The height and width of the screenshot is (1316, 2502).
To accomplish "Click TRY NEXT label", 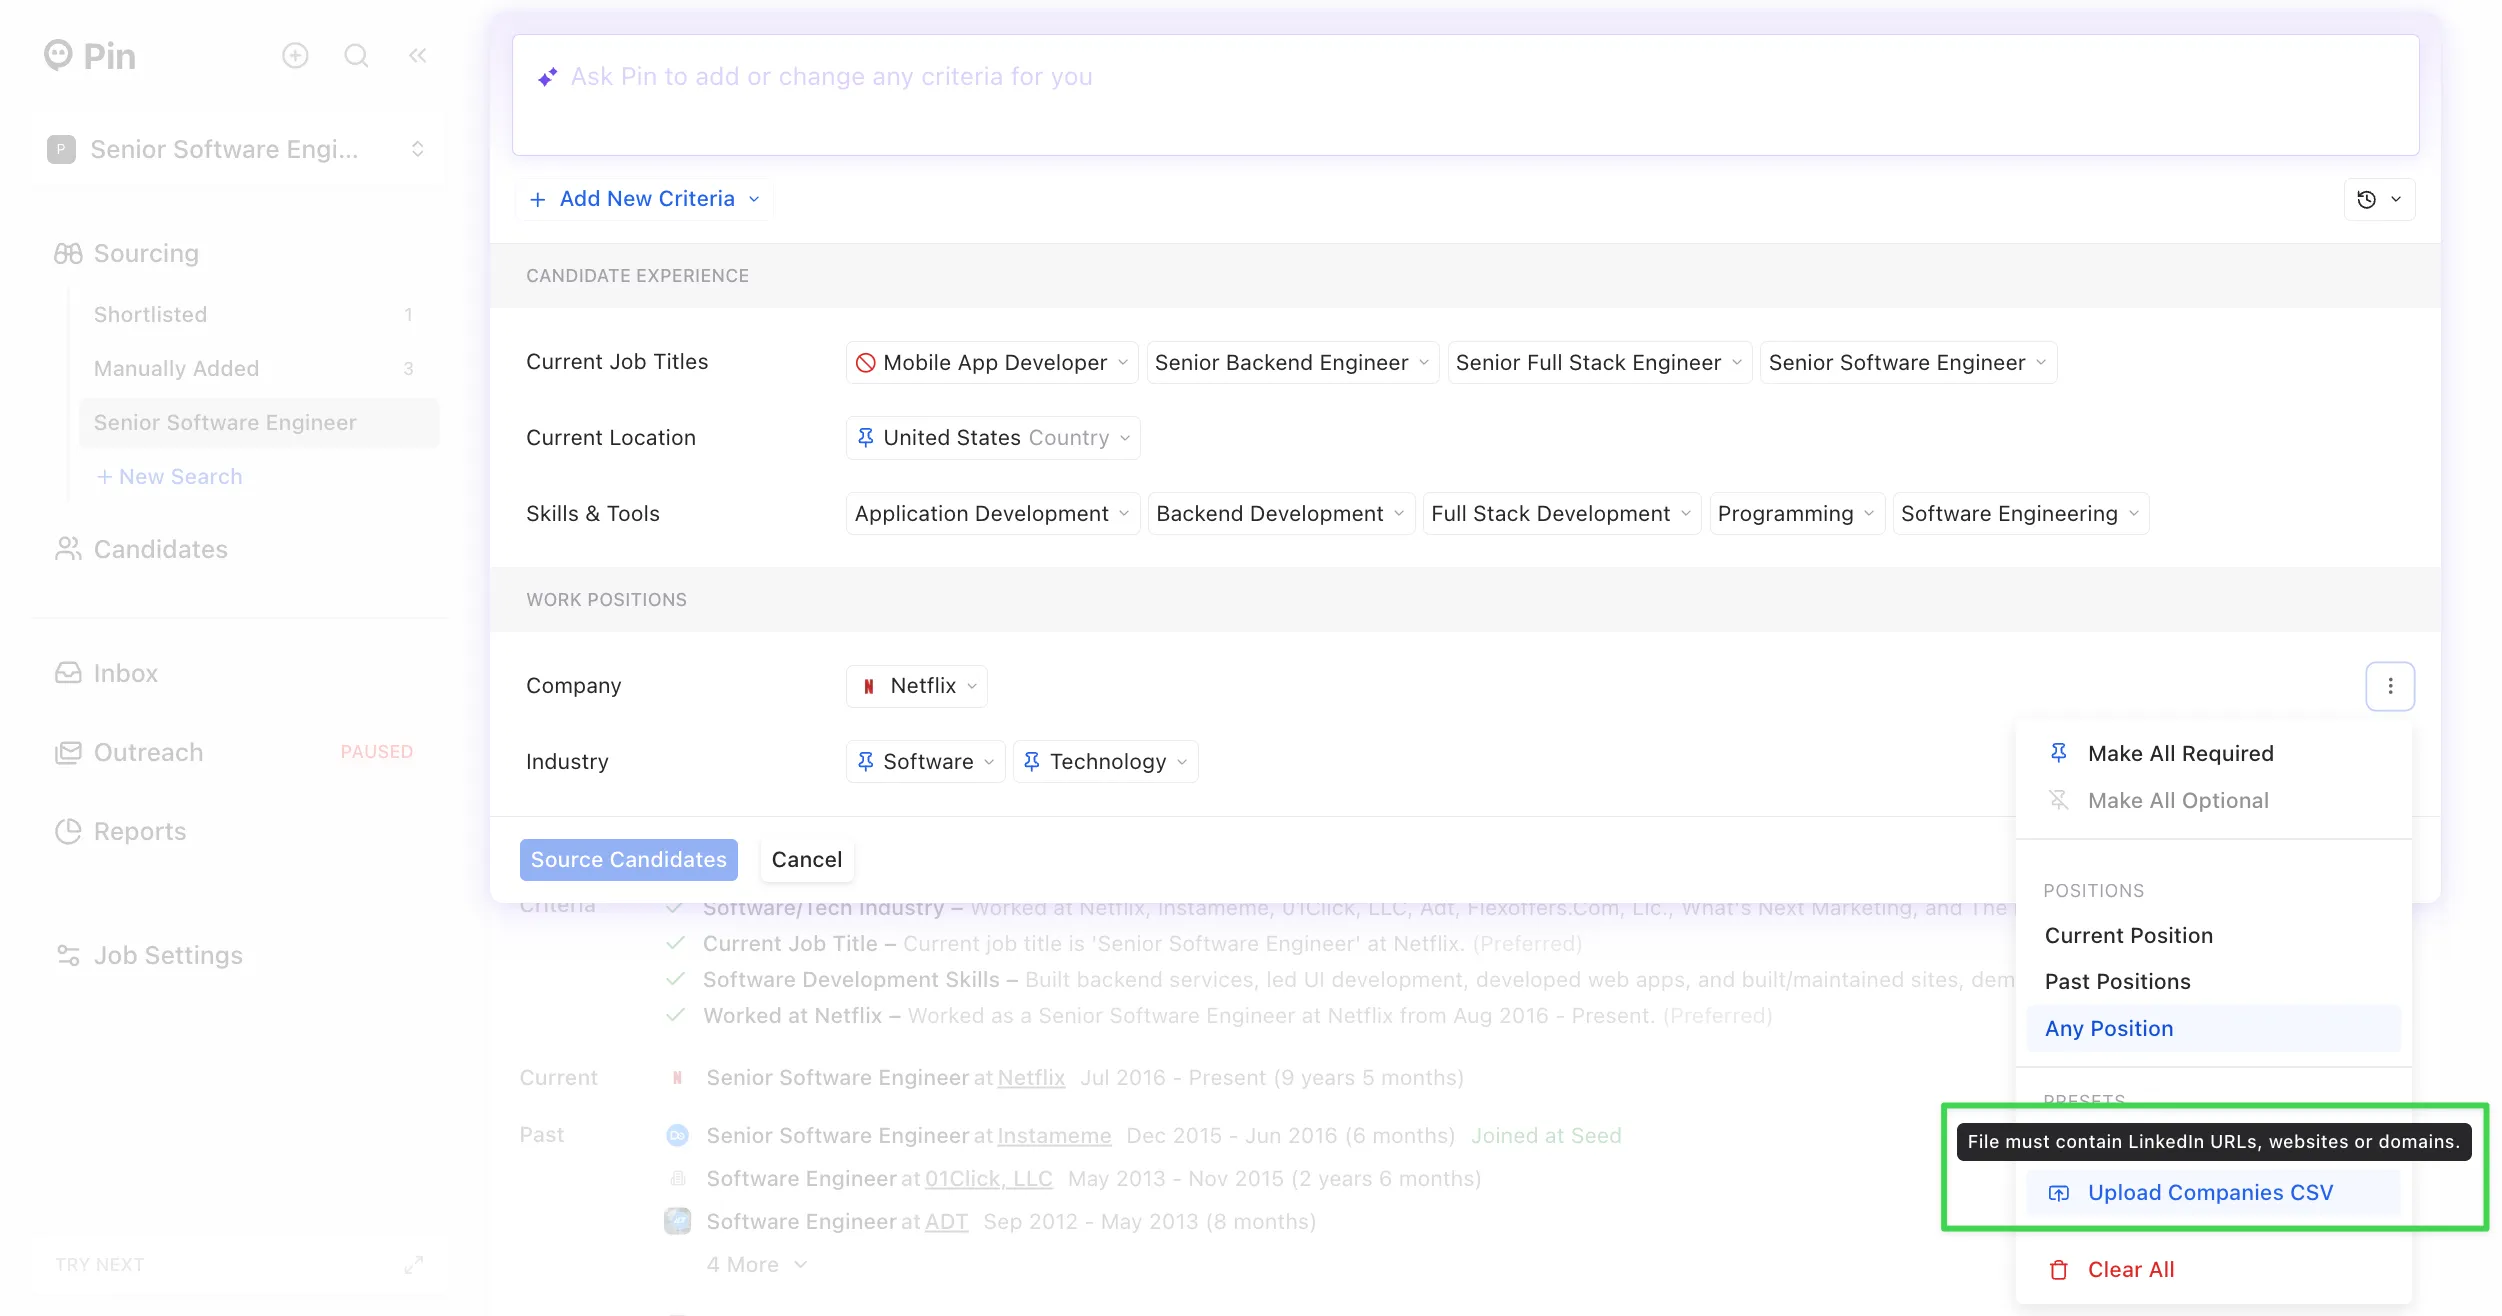I will click(x=100, y=1265).
